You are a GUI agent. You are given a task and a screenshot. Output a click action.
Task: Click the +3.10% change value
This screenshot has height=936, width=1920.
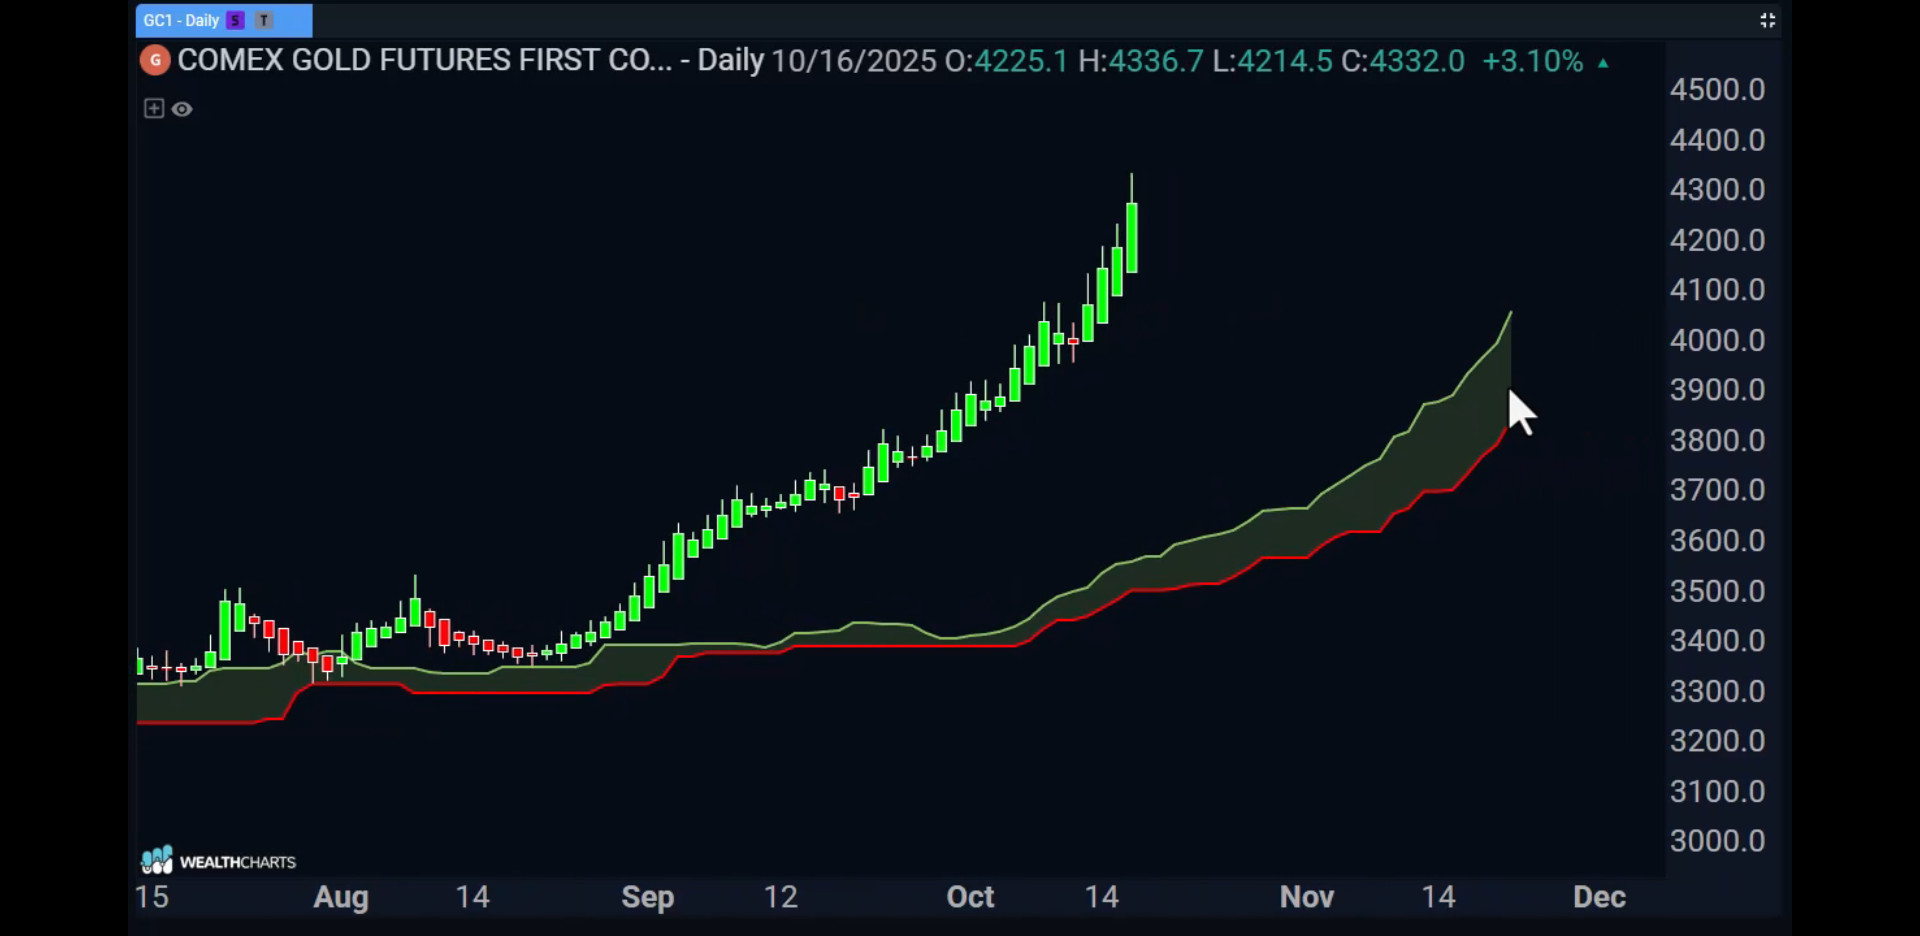[x=1532, y=61]
